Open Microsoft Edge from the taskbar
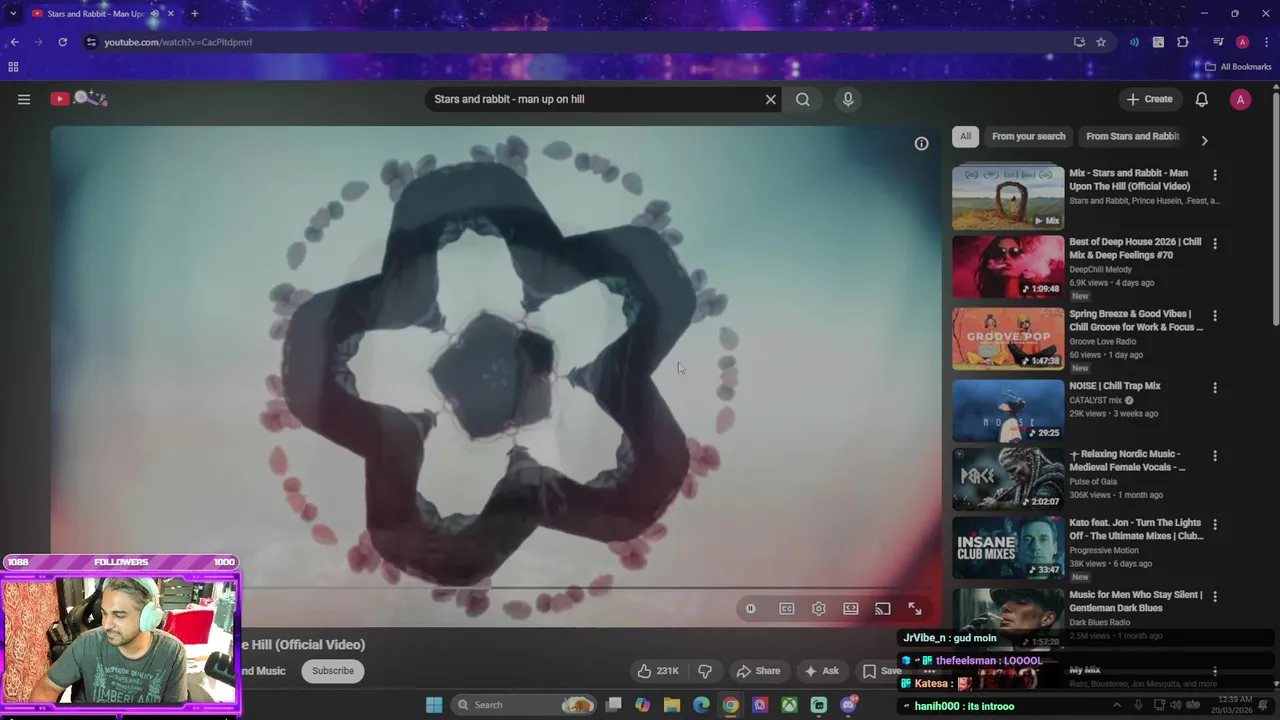This screenshot has height=720, width=1280. pyautogui.click(x=701, y=705)
